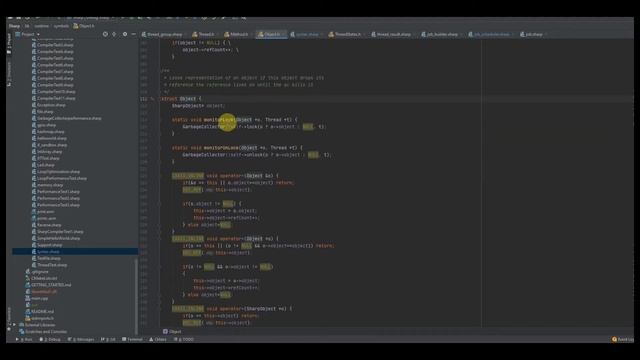Close the Object.h tab
The image size is (640, 360).
tap(284, 35)
